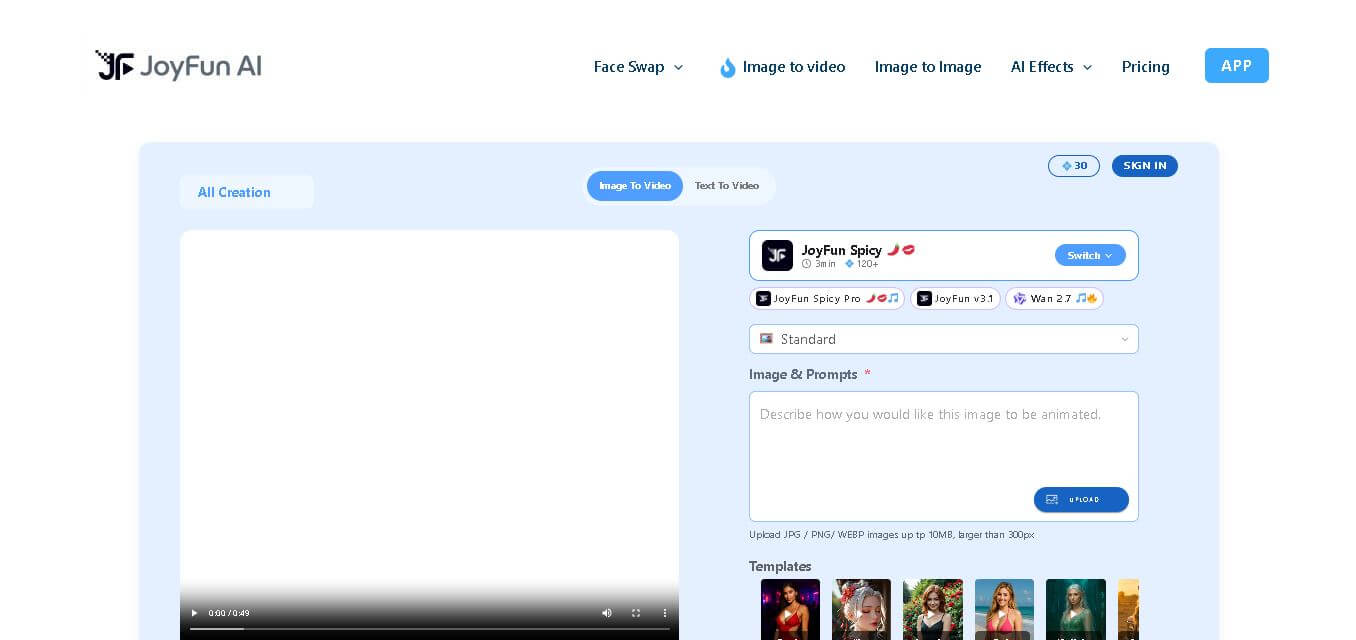
Task: Click the flame icon beside Image to video
Action: [x=728, y=67]
